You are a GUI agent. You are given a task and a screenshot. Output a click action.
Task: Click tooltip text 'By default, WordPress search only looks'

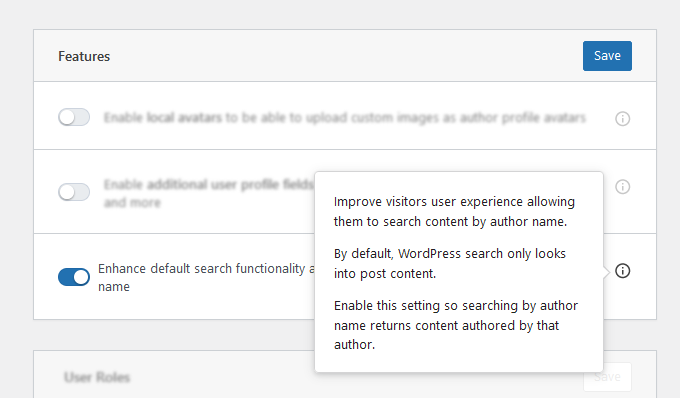(450, 254)
